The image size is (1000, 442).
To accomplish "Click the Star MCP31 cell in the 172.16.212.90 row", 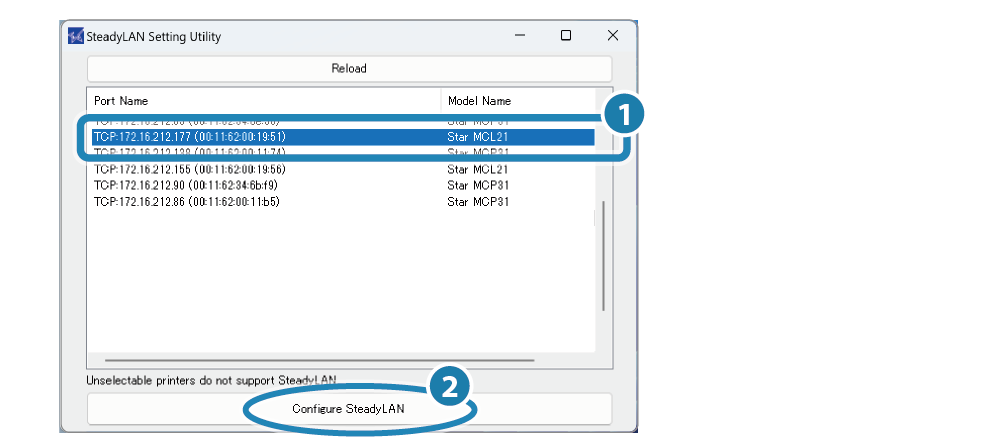I will [x=478, y=186].
